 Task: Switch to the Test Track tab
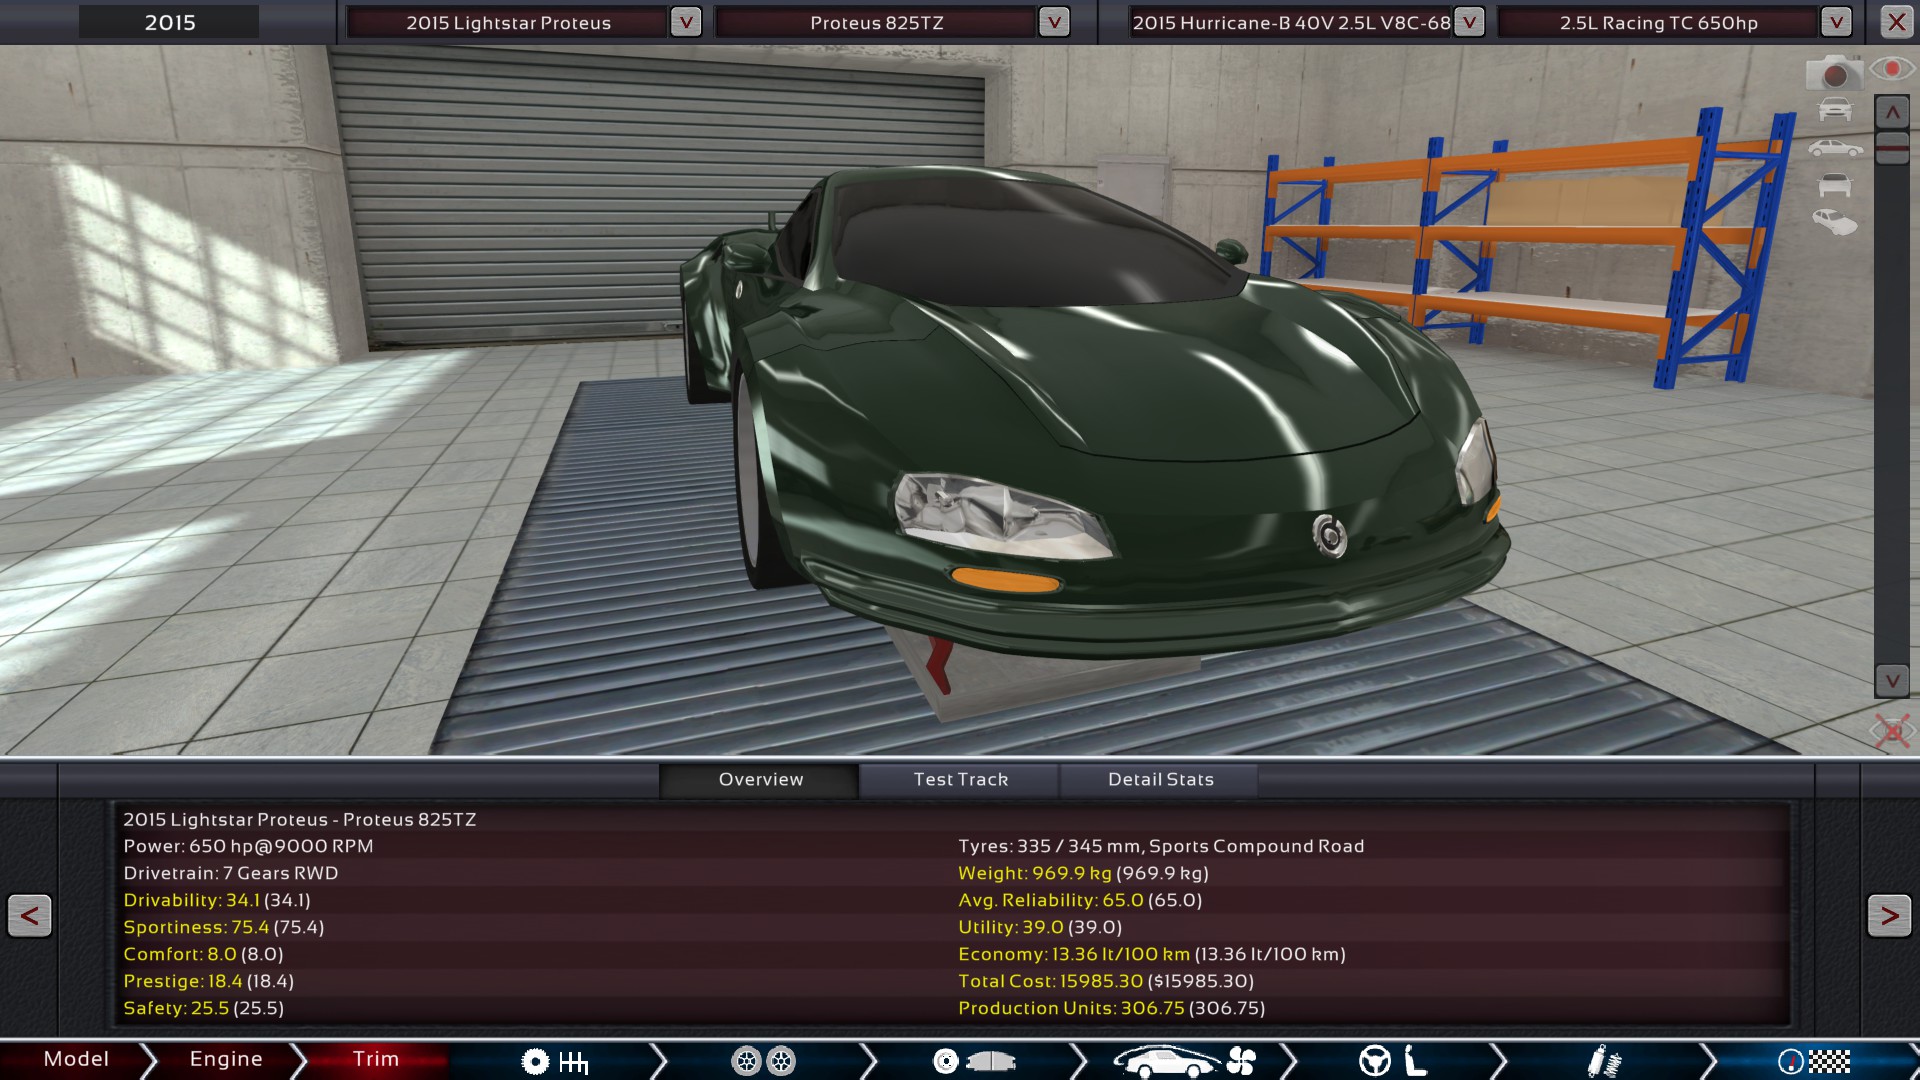tap(960, 780)
